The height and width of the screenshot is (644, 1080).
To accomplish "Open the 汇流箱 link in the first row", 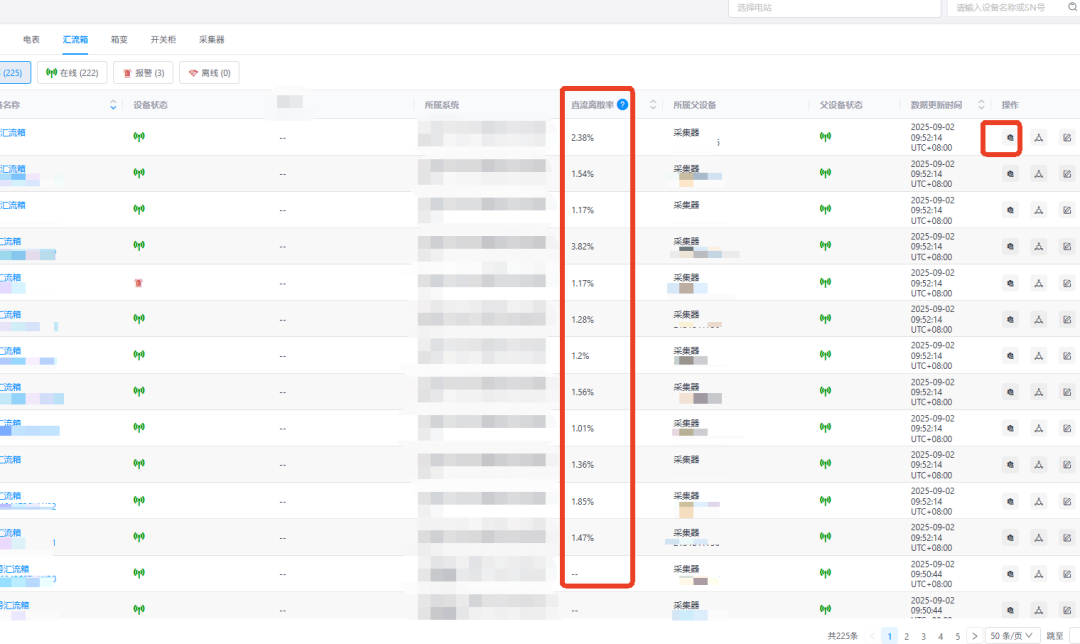I will pyautogui.click(x=13, y=132).
